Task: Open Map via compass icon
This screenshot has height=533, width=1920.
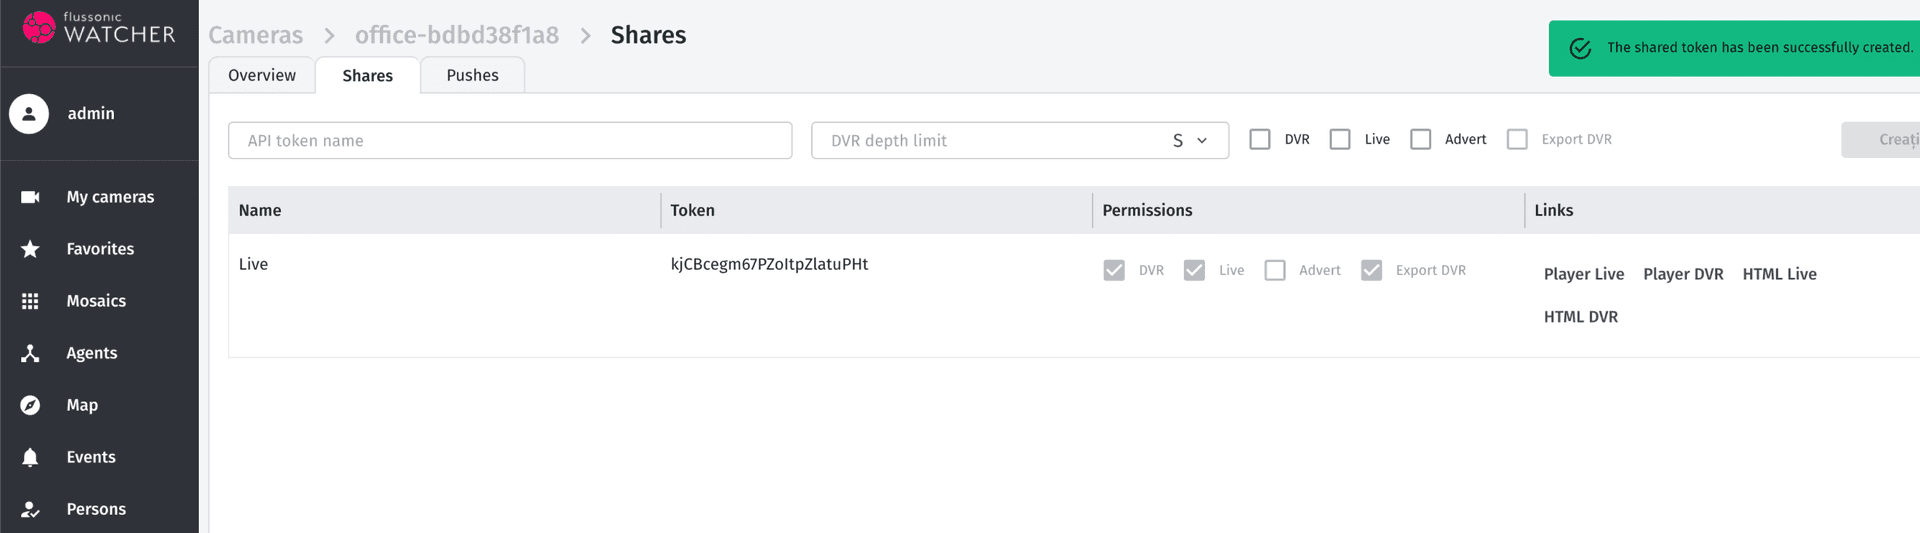Action: (30, 405)
